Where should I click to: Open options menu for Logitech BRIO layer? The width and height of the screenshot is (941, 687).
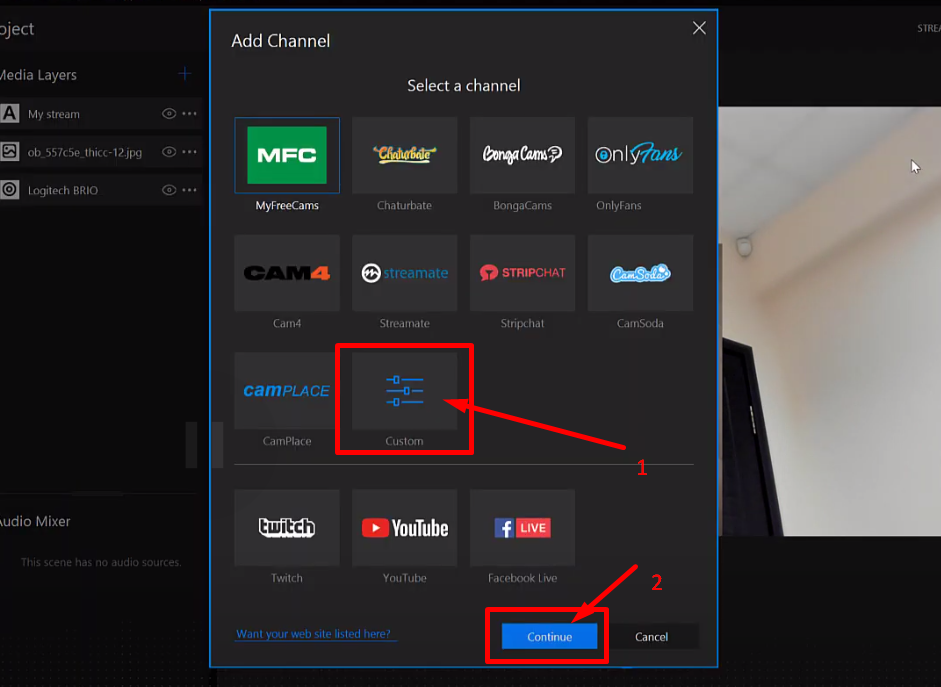click(x=189, y=190)
